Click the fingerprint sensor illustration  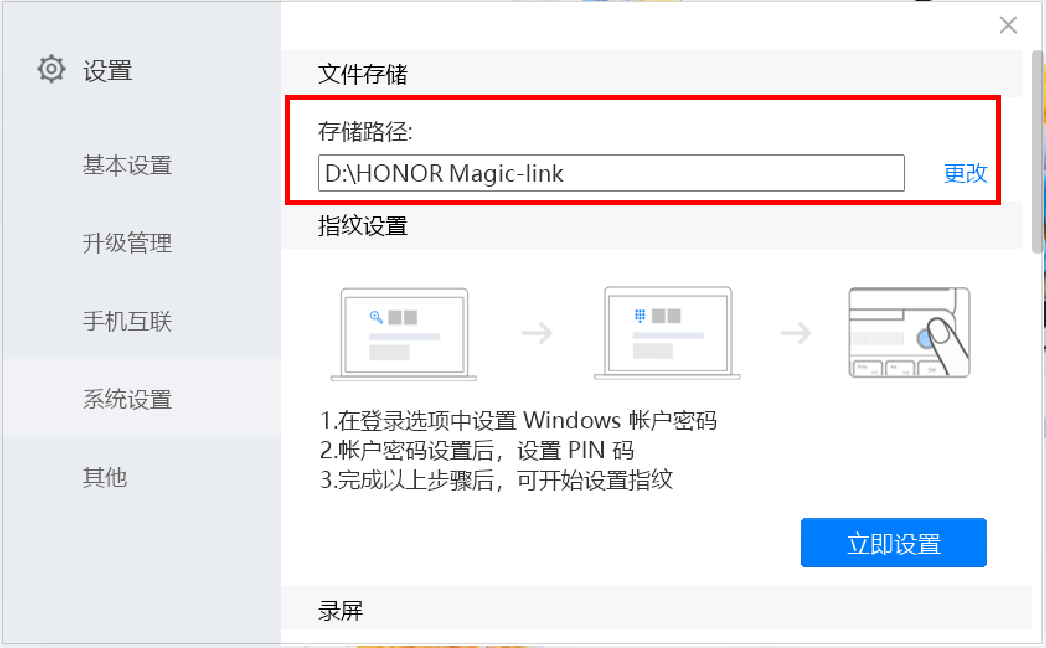click(x=909, y=332)
